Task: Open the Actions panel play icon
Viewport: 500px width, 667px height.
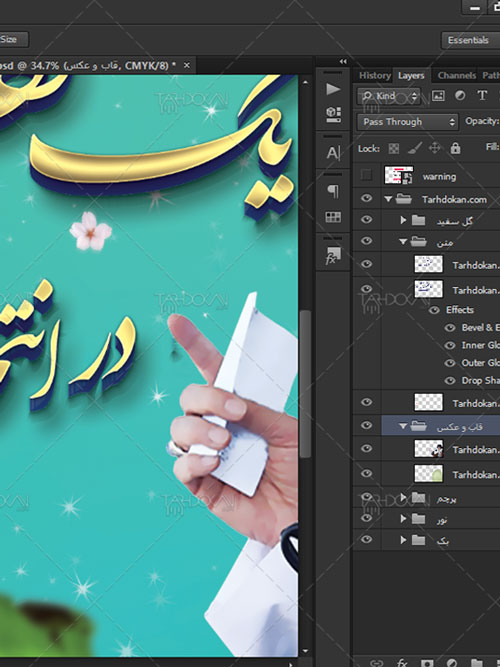Action: (x=333, y=89)
